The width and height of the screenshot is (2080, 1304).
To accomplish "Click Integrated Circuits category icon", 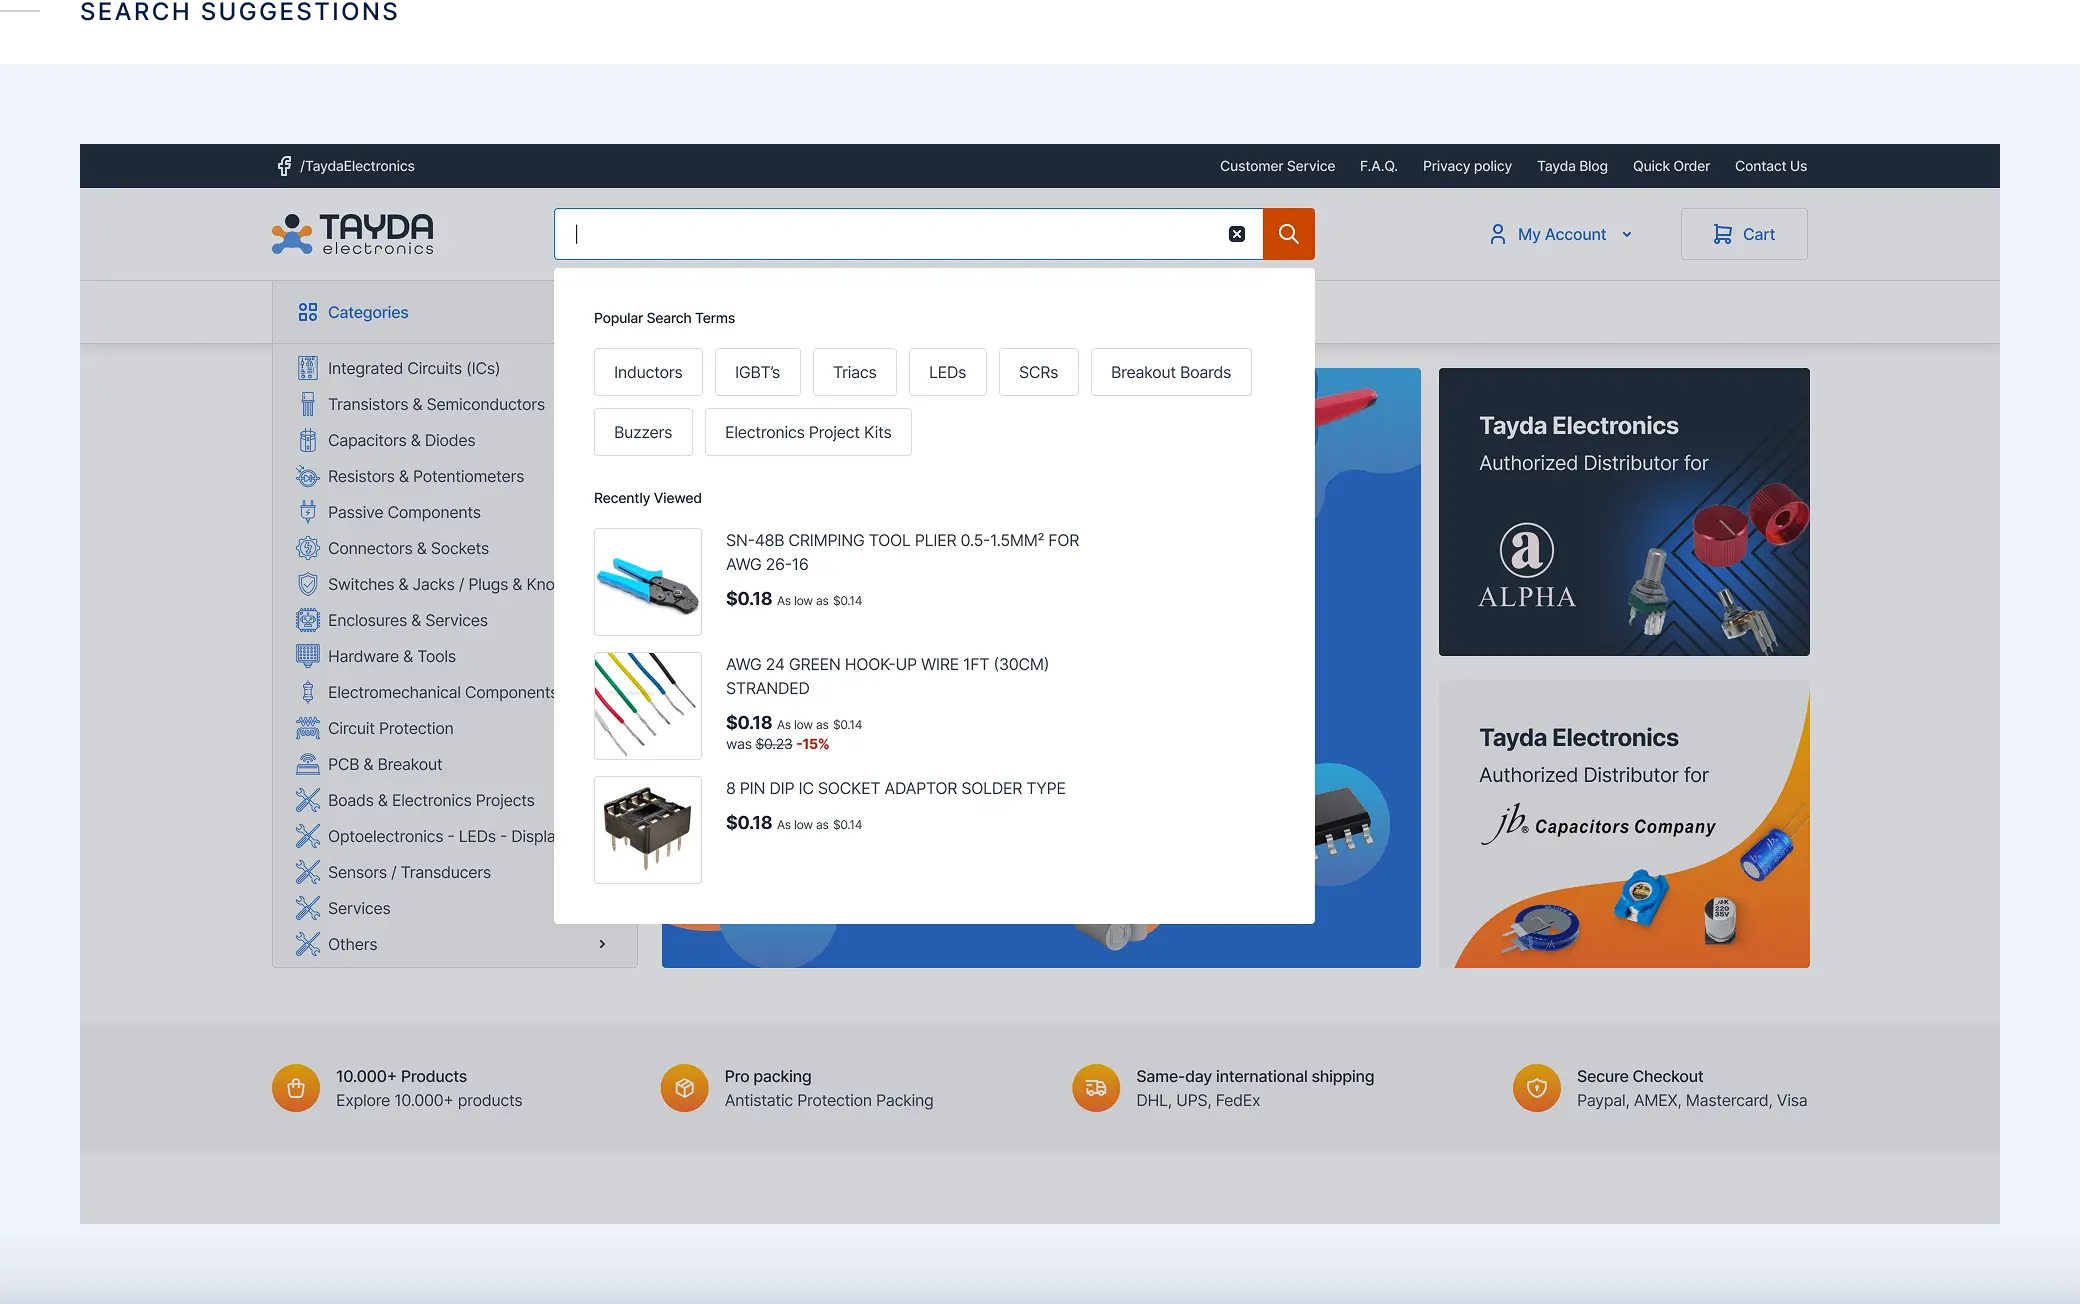I will 307,368.
